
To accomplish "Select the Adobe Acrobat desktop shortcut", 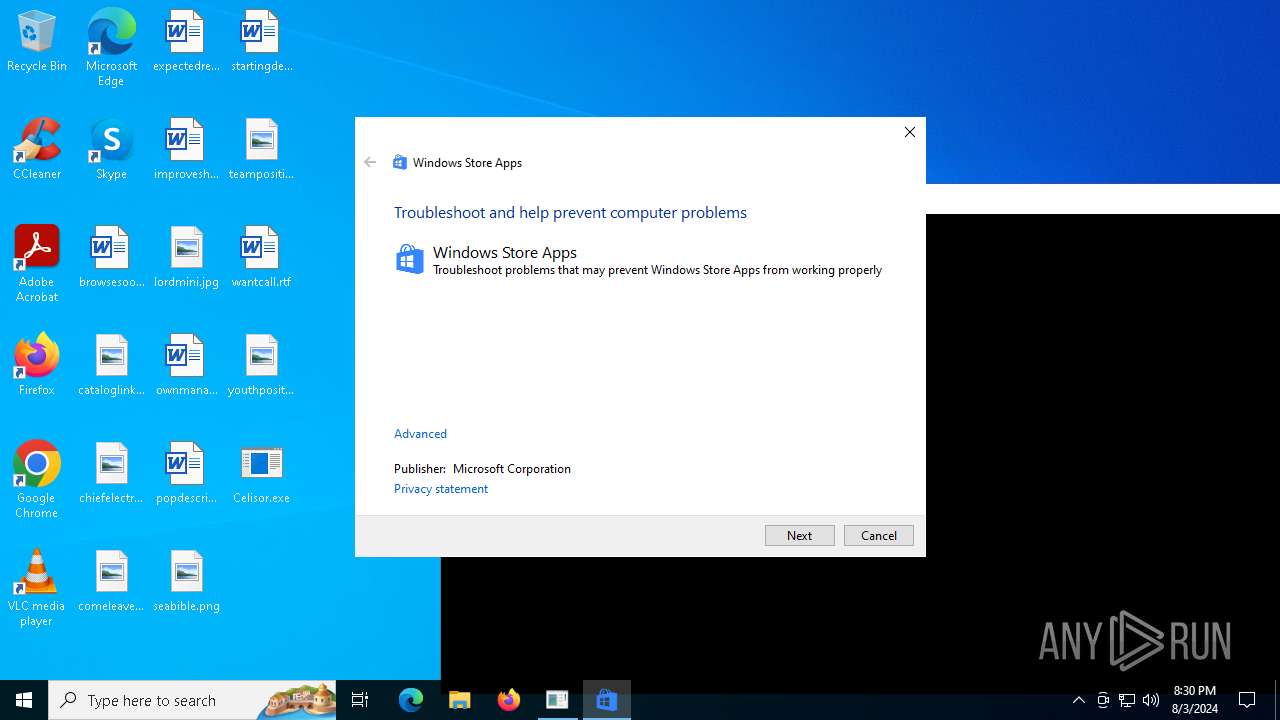I will [x=37, y=264].
